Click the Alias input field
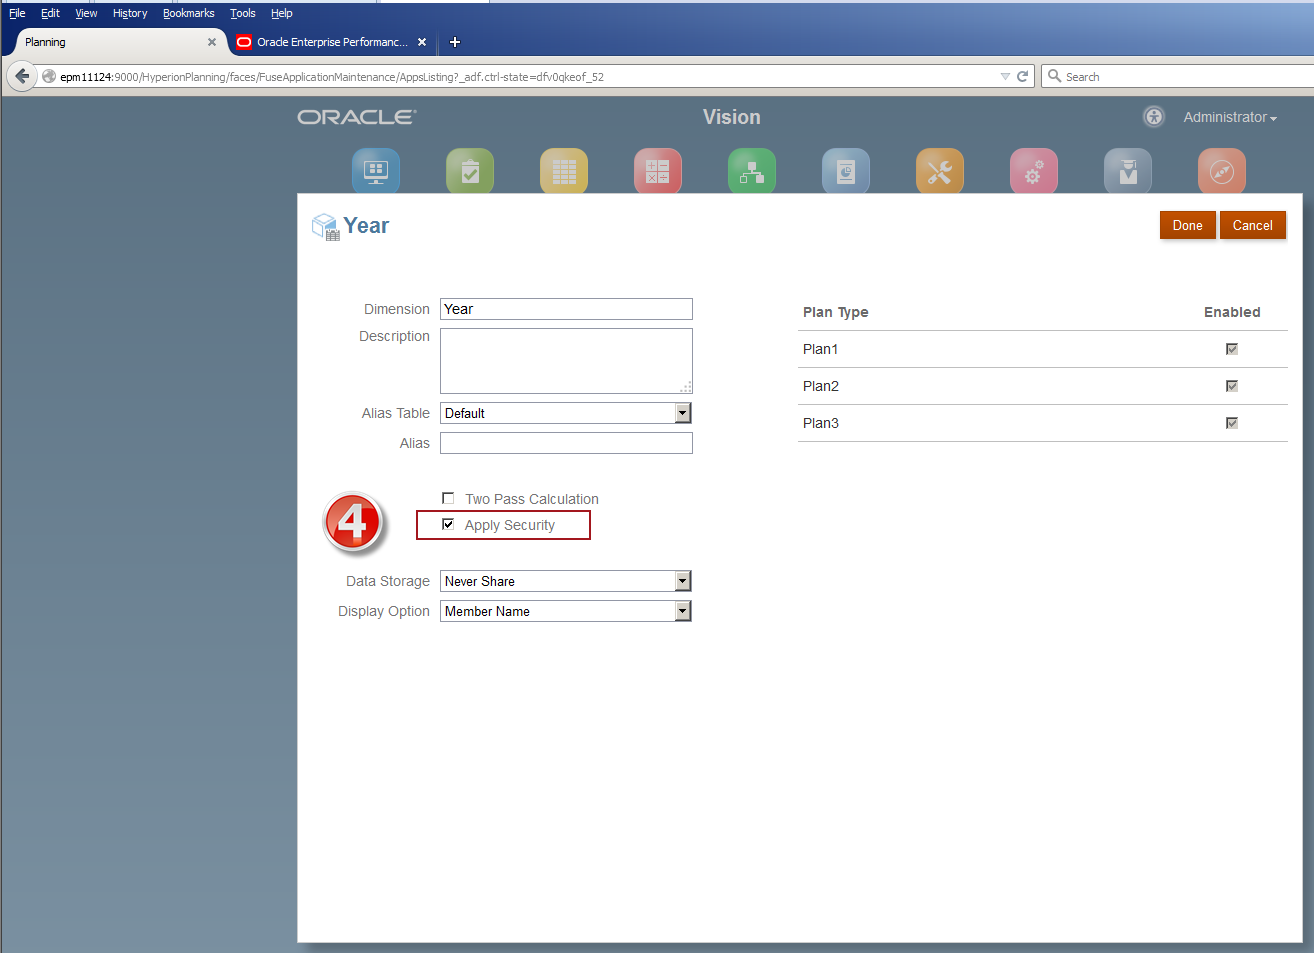 point(566,443)
